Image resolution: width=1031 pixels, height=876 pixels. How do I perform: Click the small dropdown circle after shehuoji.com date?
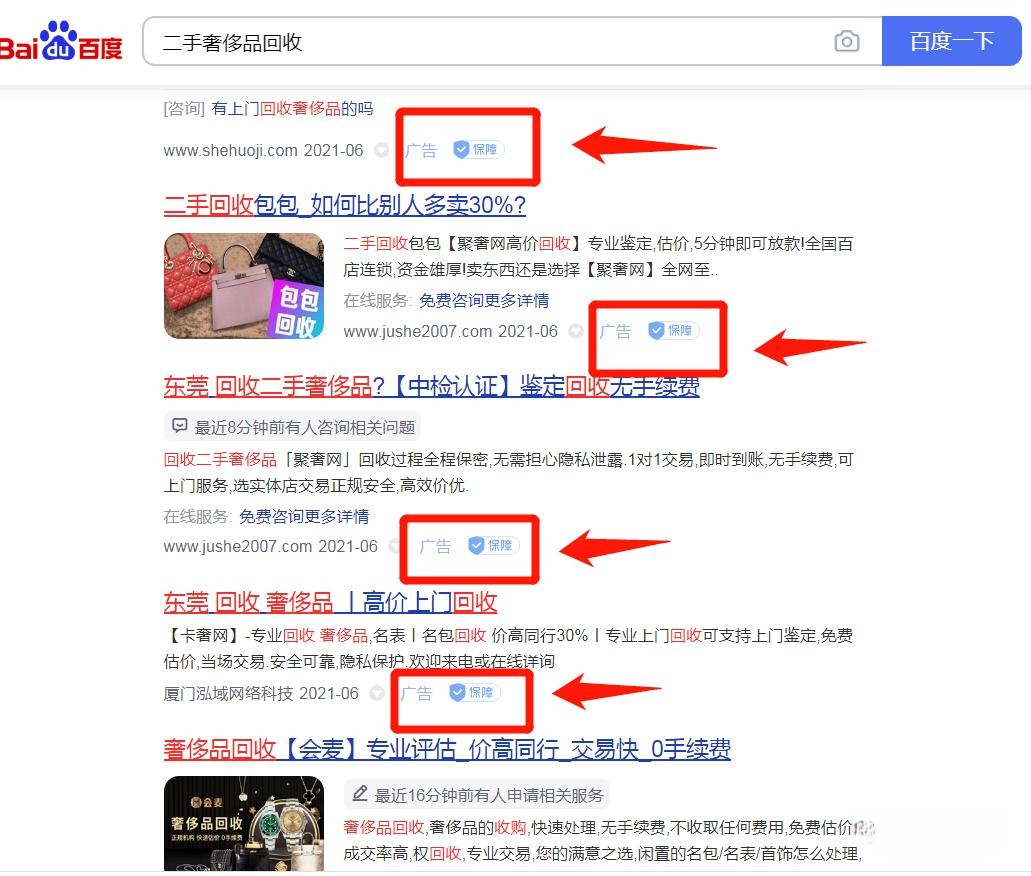(381, 150)
